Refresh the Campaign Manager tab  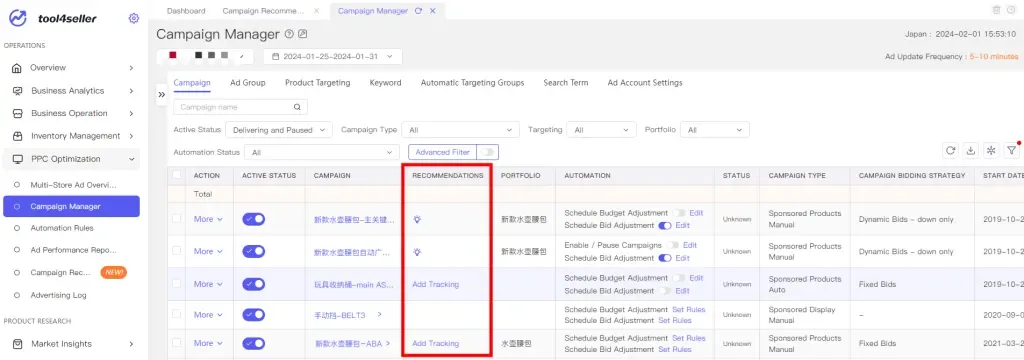coord(419,11)
